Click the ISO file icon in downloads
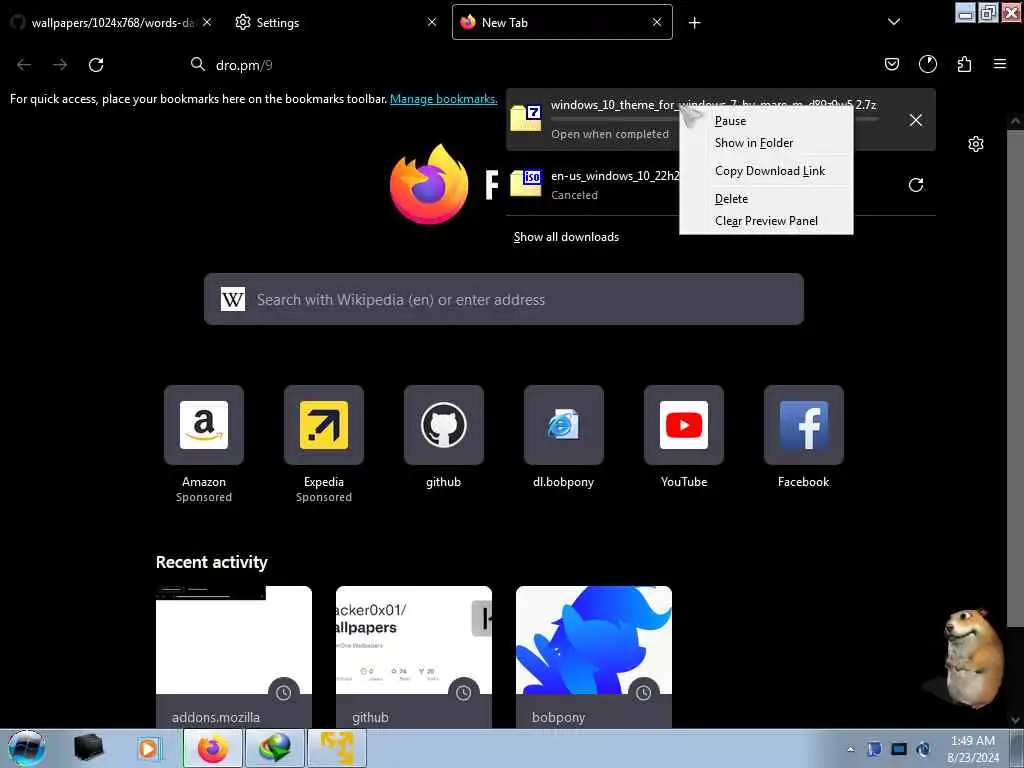 pos(526,183)
